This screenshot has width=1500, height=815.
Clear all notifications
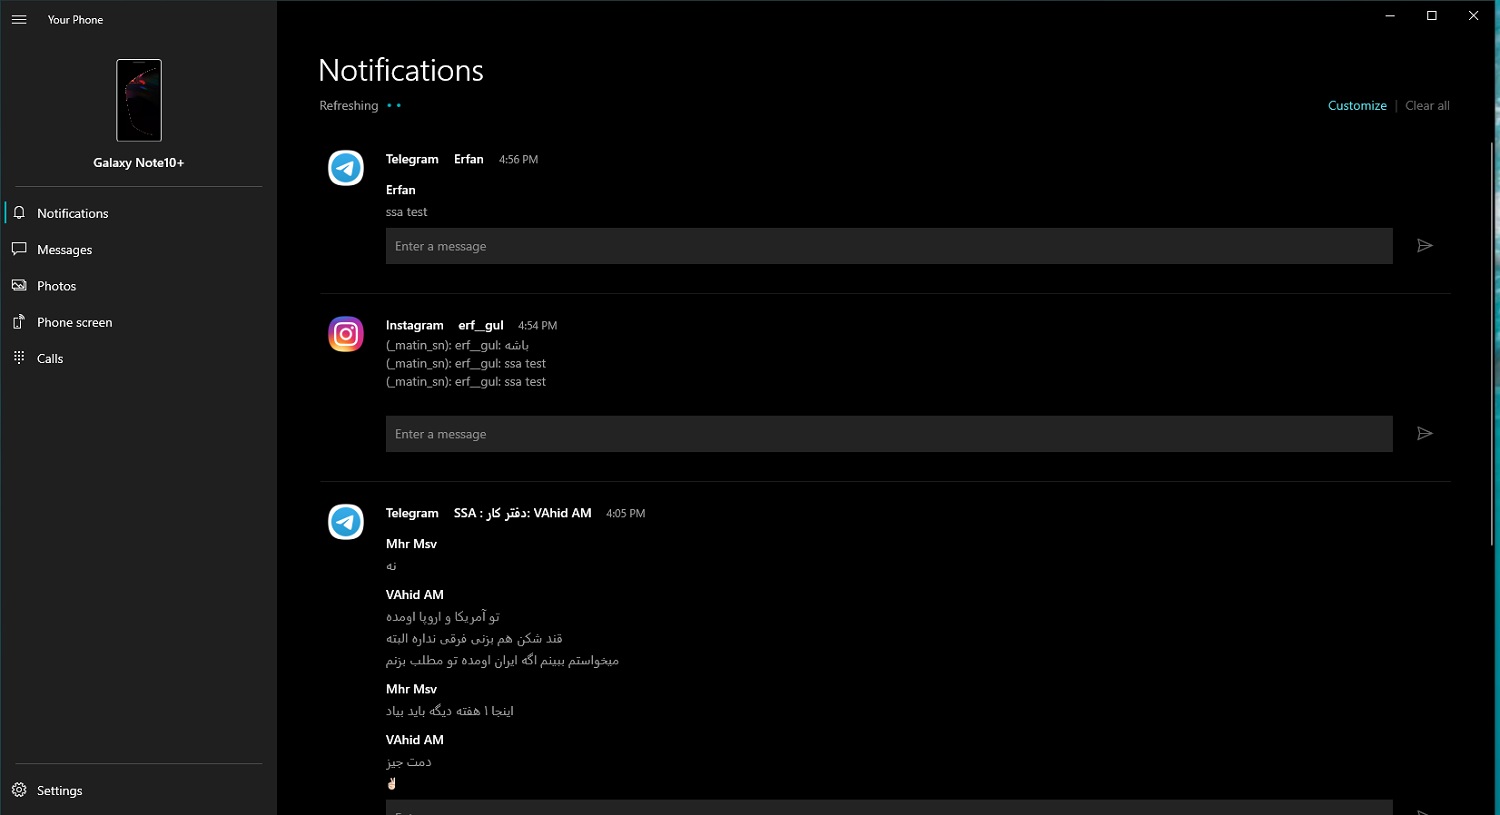click(x=1427, y=105)
